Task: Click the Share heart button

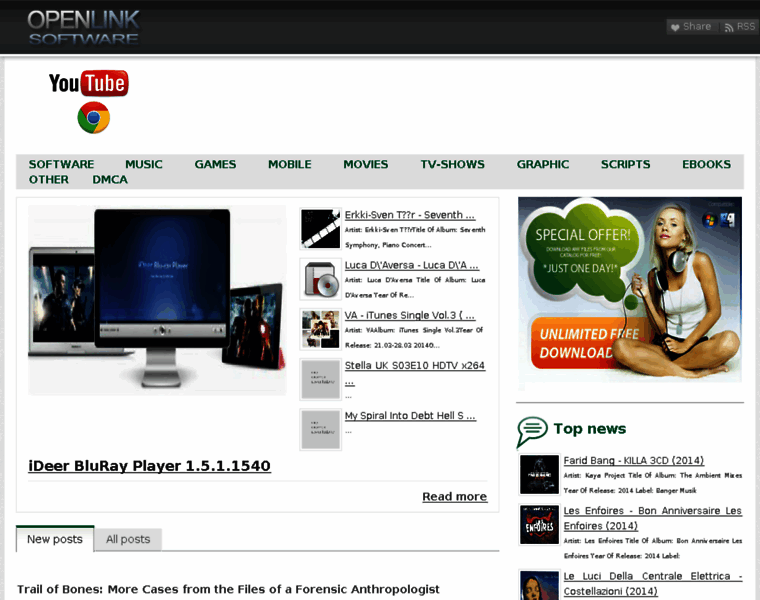Action: pyautogui.click(x=691, y=27)
